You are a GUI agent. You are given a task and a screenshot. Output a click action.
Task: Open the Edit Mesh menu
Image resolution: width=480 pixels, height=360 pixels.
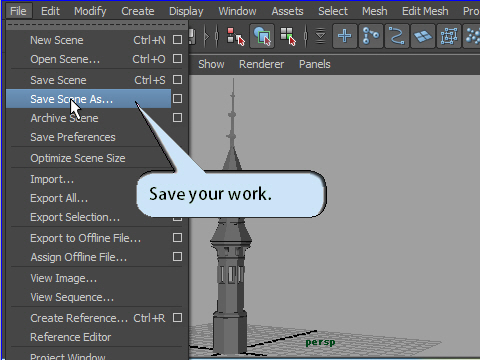tap(425, 11)
